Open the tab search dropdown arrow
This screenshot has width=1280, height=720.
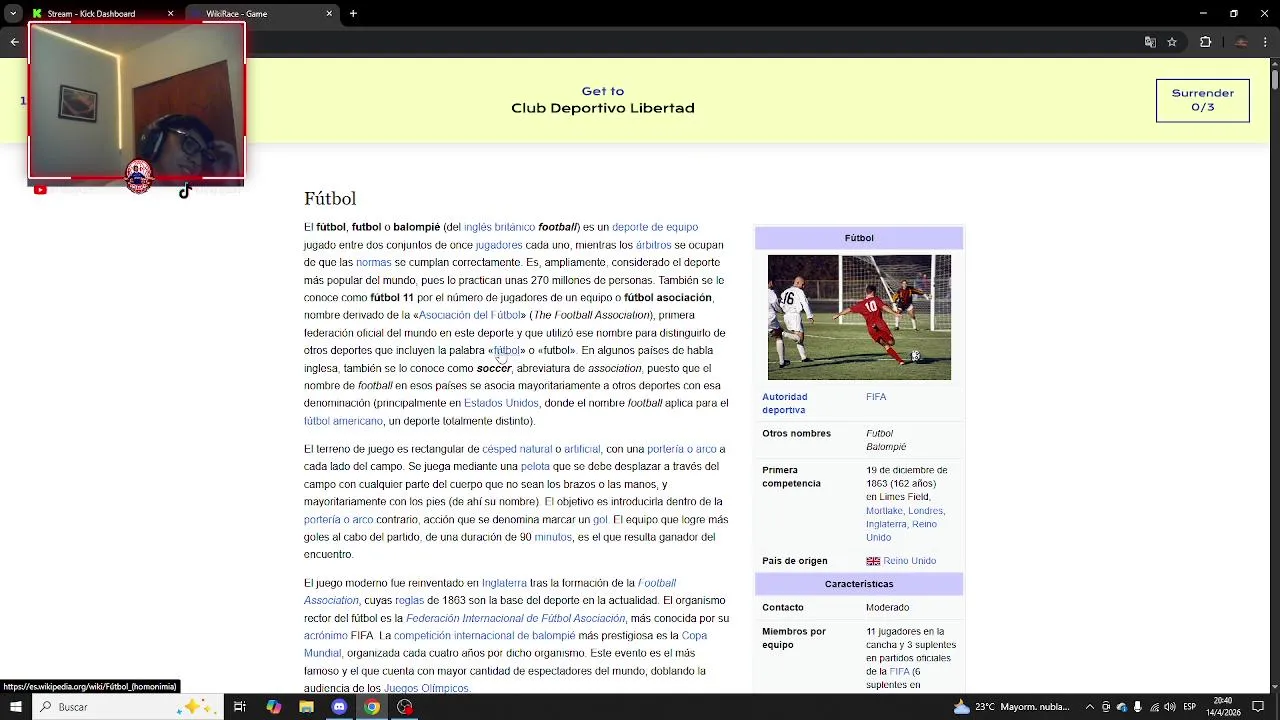[x=13, y=14]
